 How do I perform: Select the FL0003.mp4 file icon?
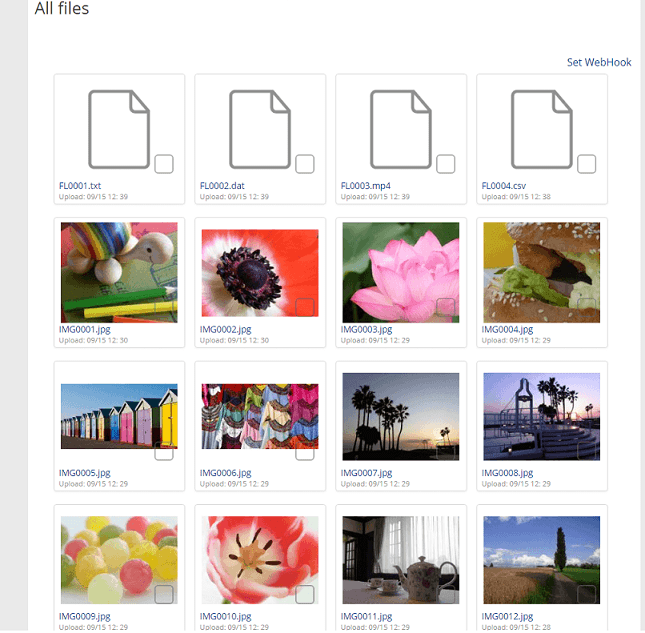(x=400, y=128)
